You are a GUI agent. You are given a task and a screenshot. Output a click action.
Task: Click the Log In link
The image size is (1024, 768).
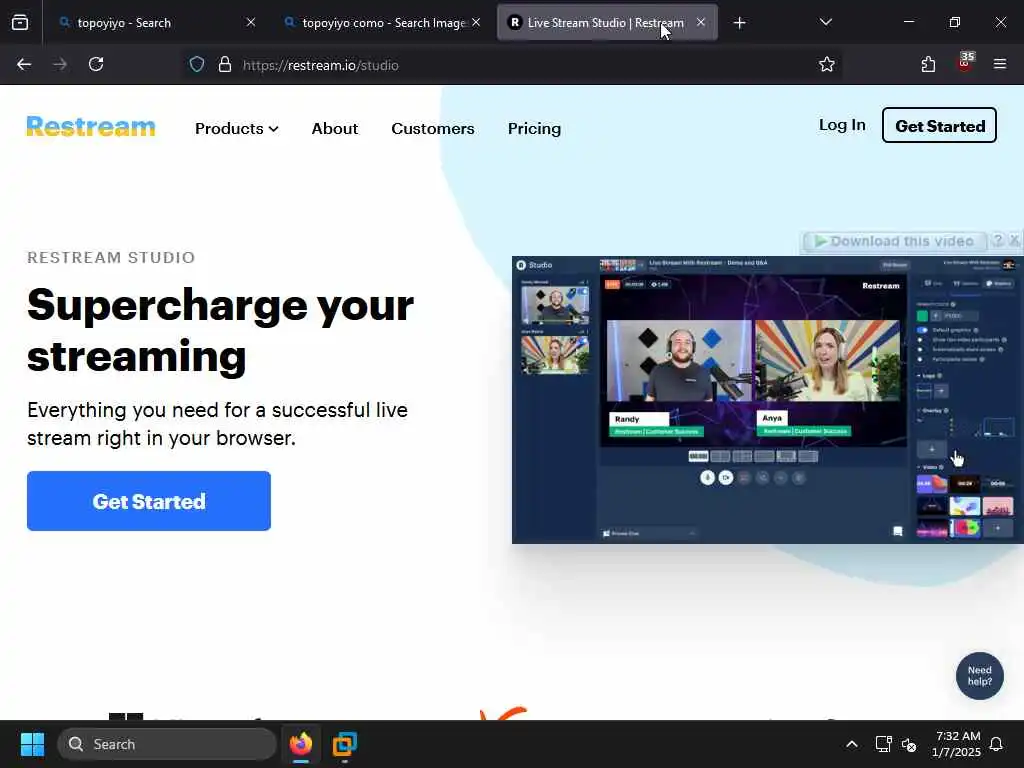point(842,125)
